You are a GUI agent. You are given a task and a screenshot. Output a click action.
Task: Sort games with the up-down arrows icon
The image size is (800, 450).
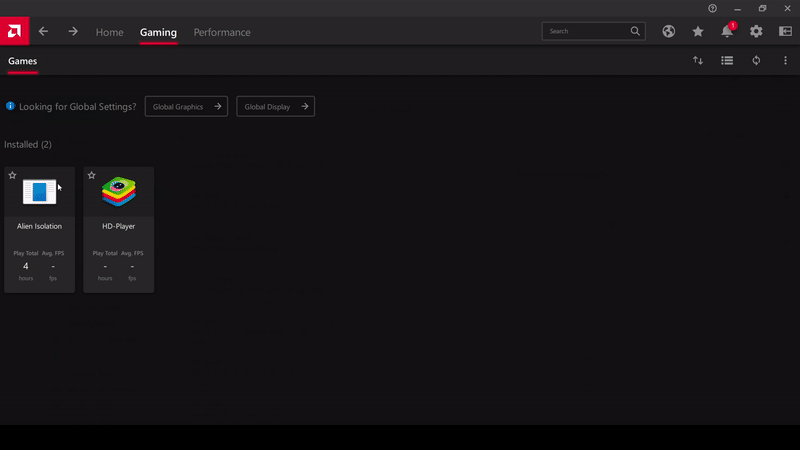[x=697, y=61]
